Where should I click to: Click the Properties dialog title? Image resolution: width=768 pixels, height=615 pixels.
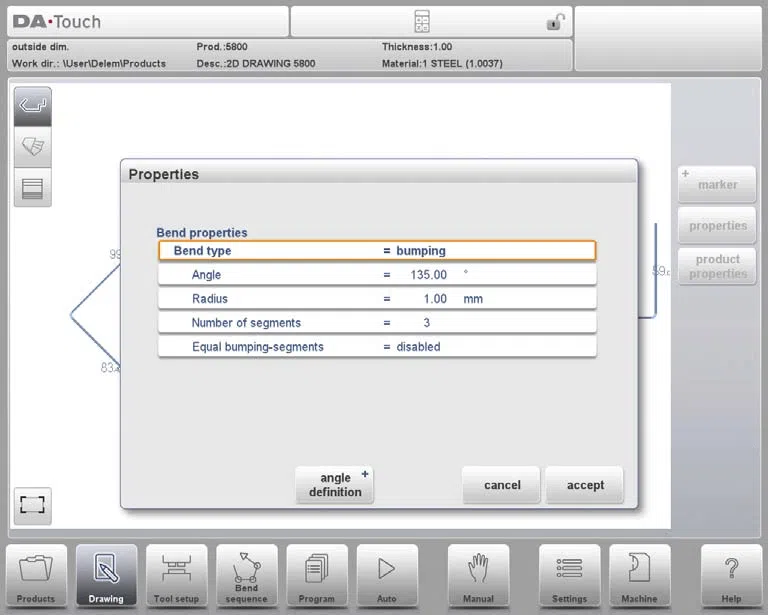pyautogui.click(x=164, y=174)
